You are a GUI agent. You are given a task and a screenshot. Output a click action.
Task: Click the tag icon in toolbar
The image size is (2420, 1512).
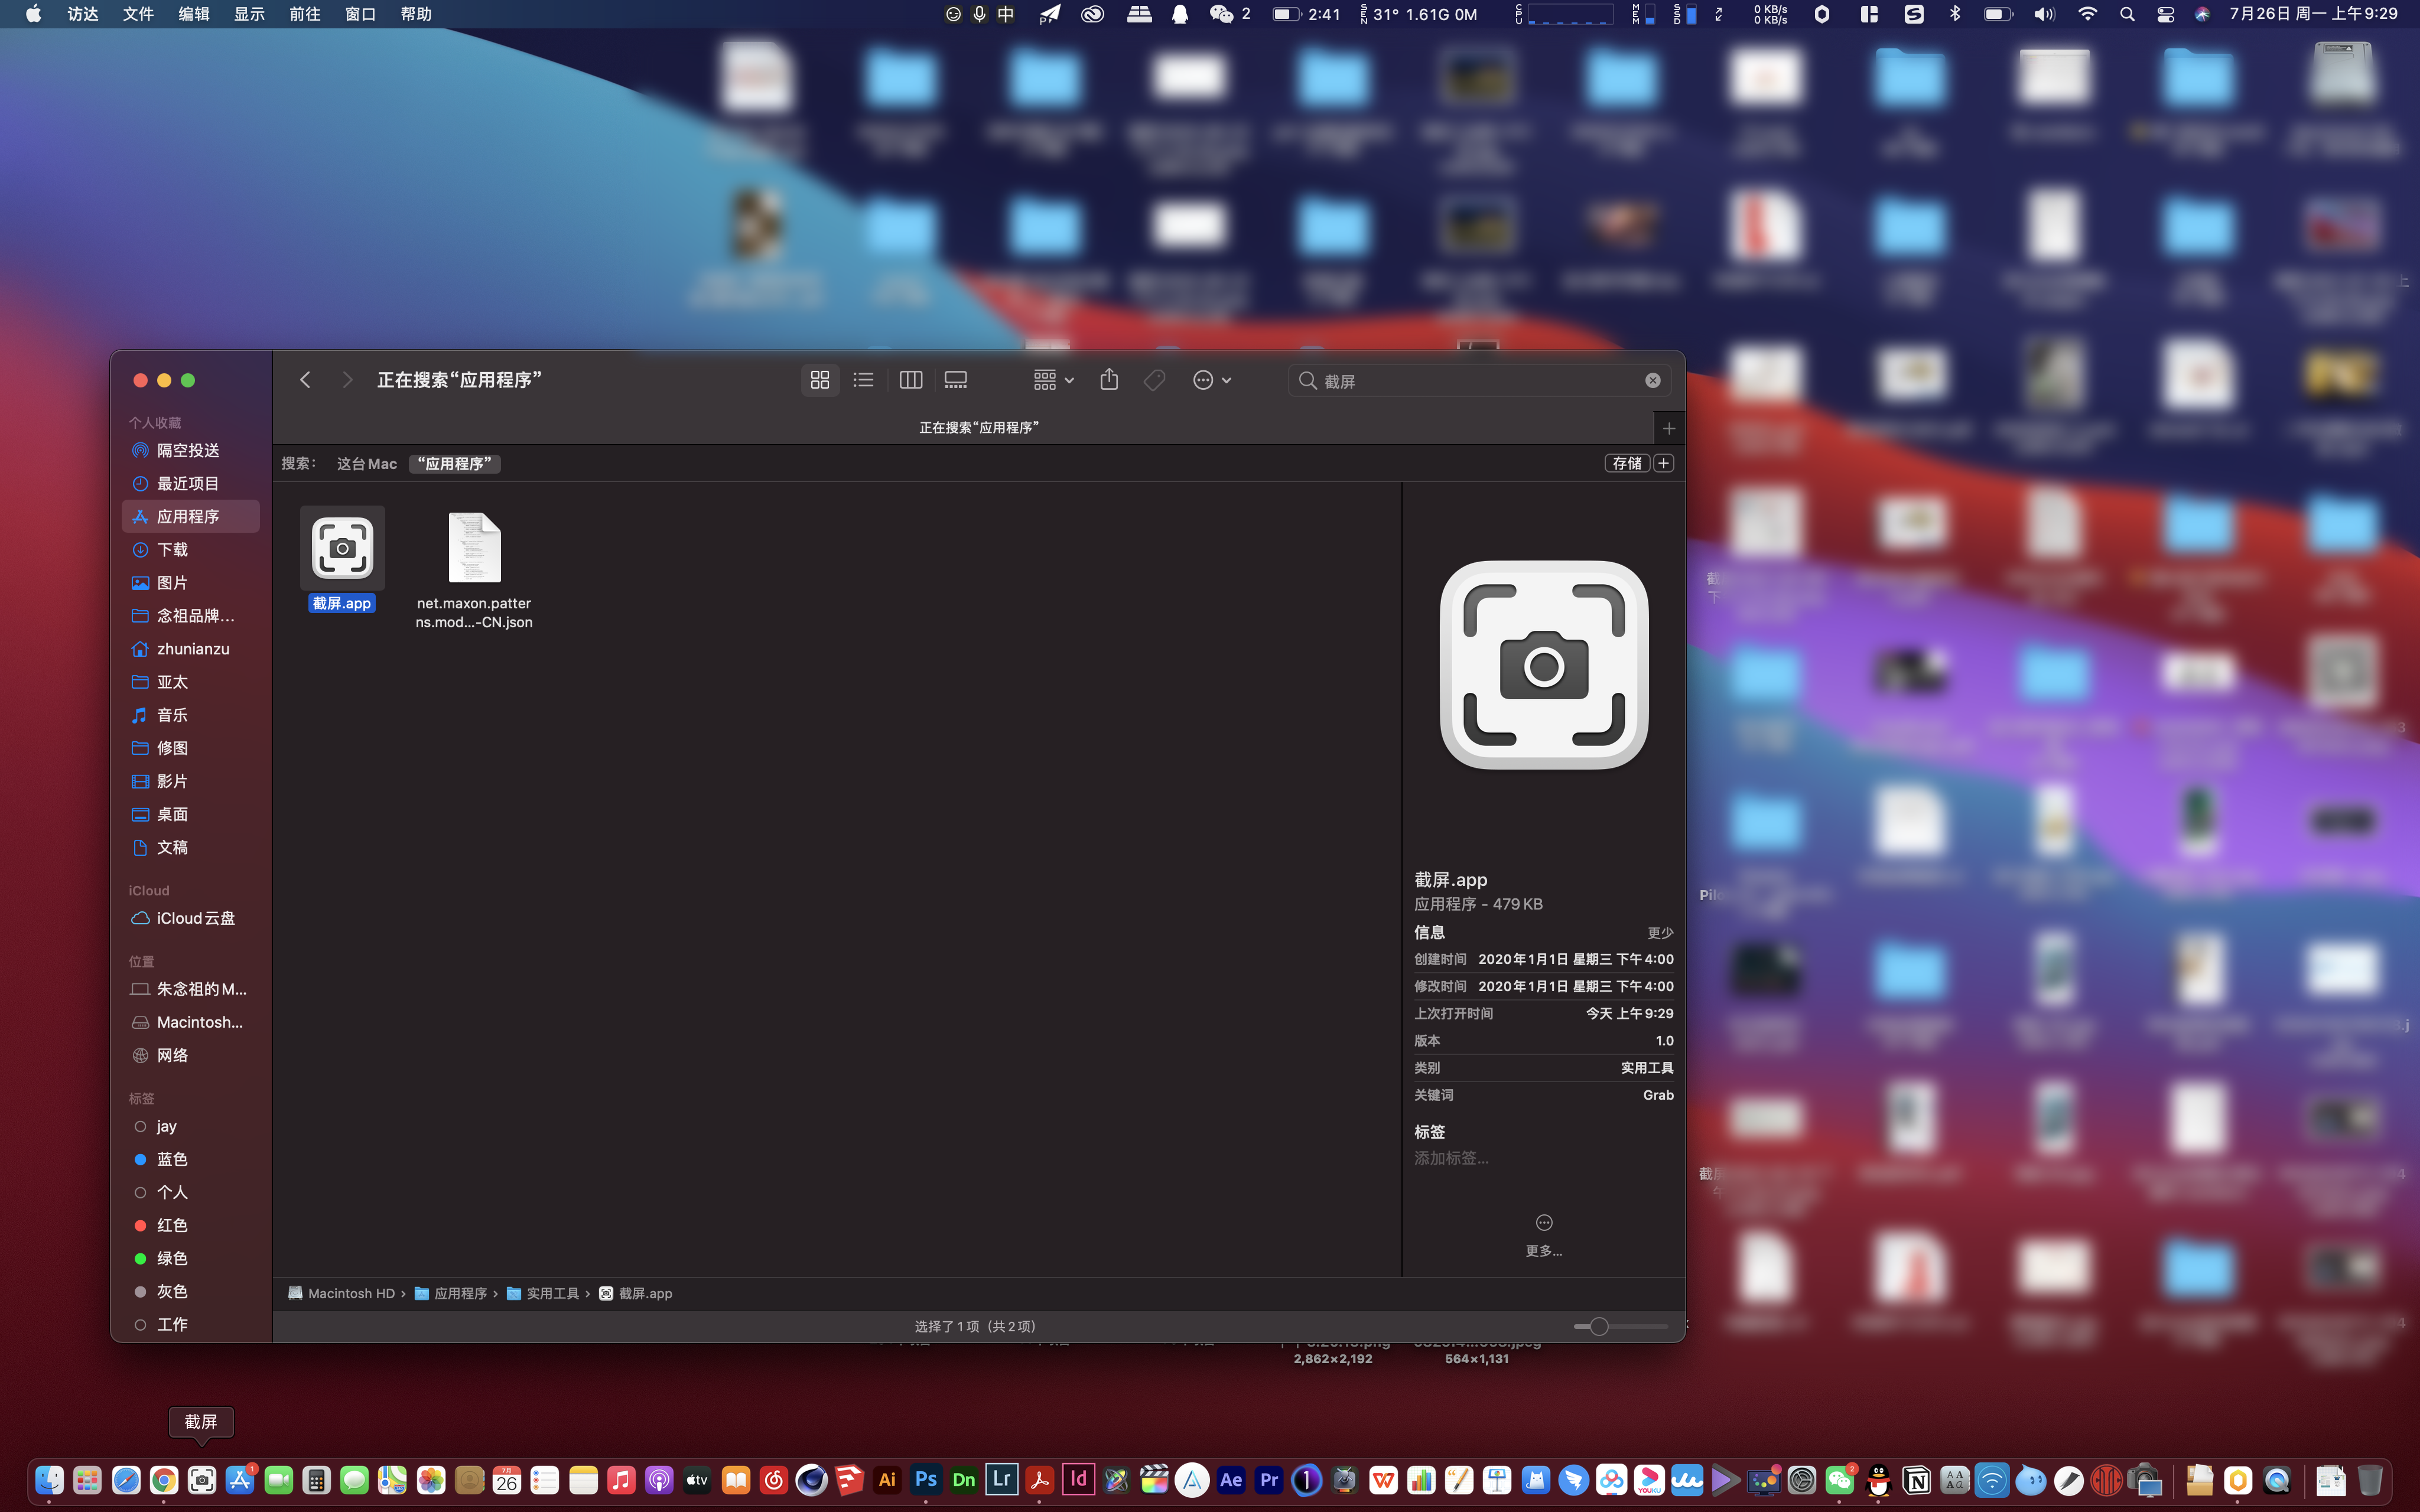[x=1154, y=380]
